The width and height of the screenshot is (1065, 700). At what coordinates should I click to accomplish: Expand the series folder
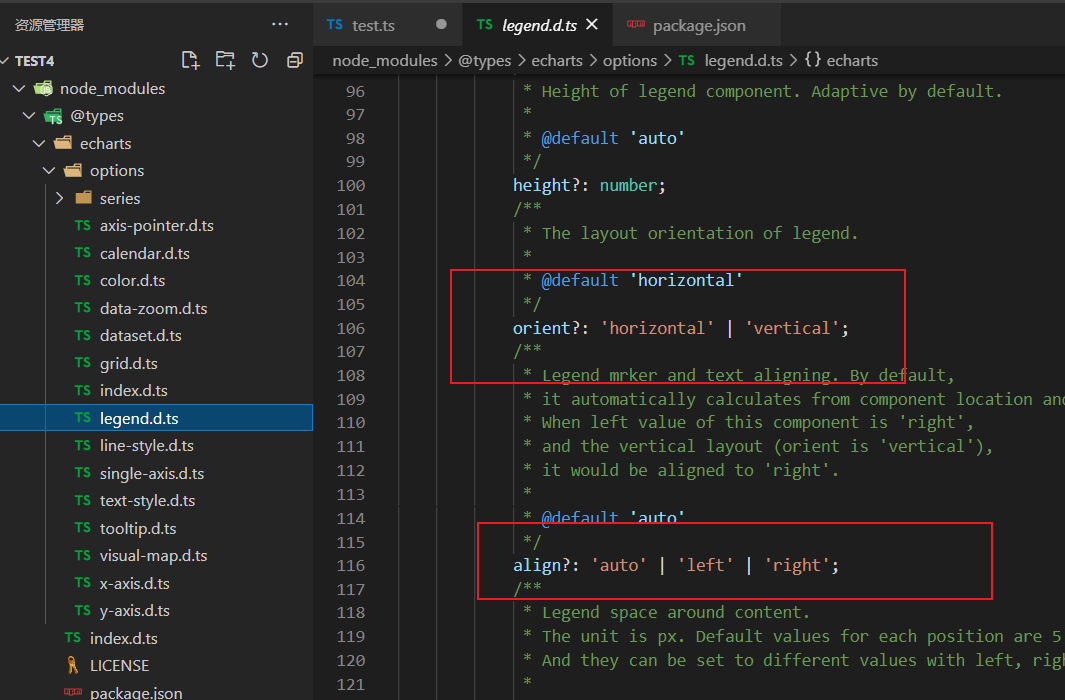coord(59,198)
